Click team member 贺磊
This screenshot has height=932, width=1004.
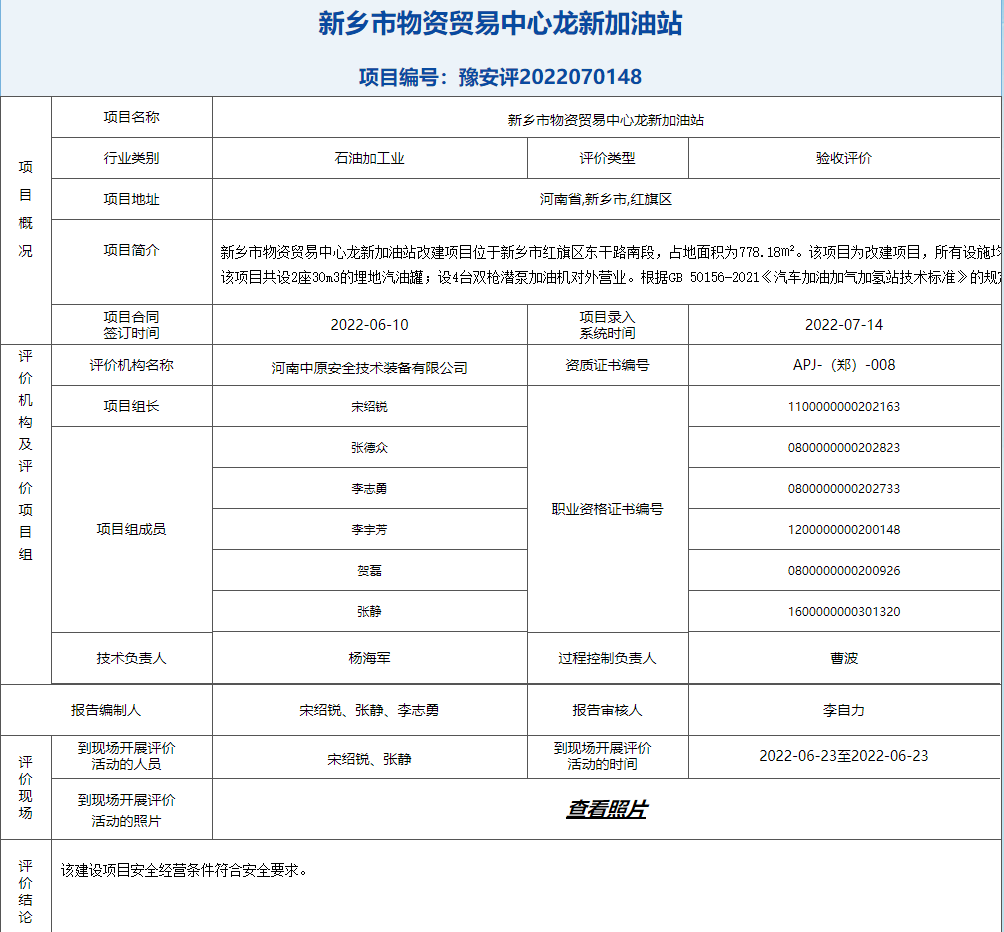(369, 570)
